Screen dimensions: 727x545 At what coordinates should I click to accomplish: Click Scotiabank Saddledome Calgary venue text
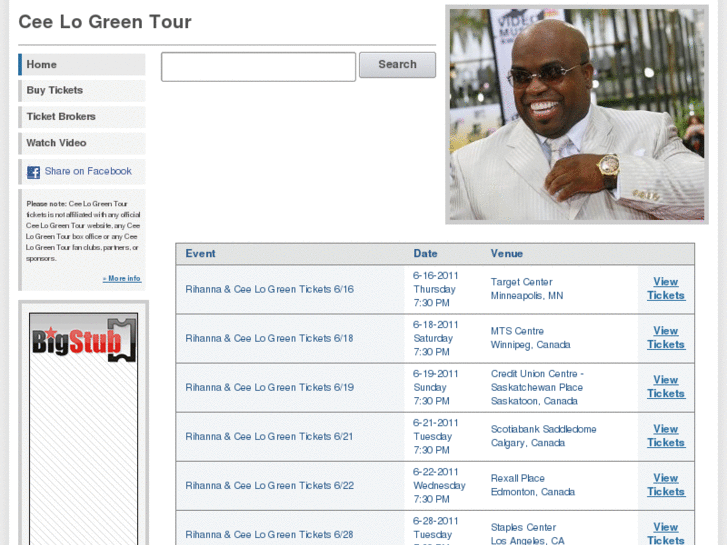tap(543, 436)
